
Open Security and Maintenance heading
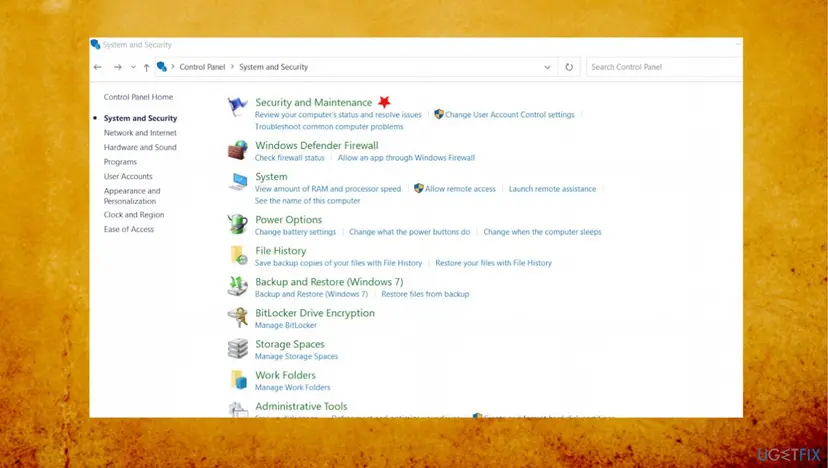coord(314,102)
